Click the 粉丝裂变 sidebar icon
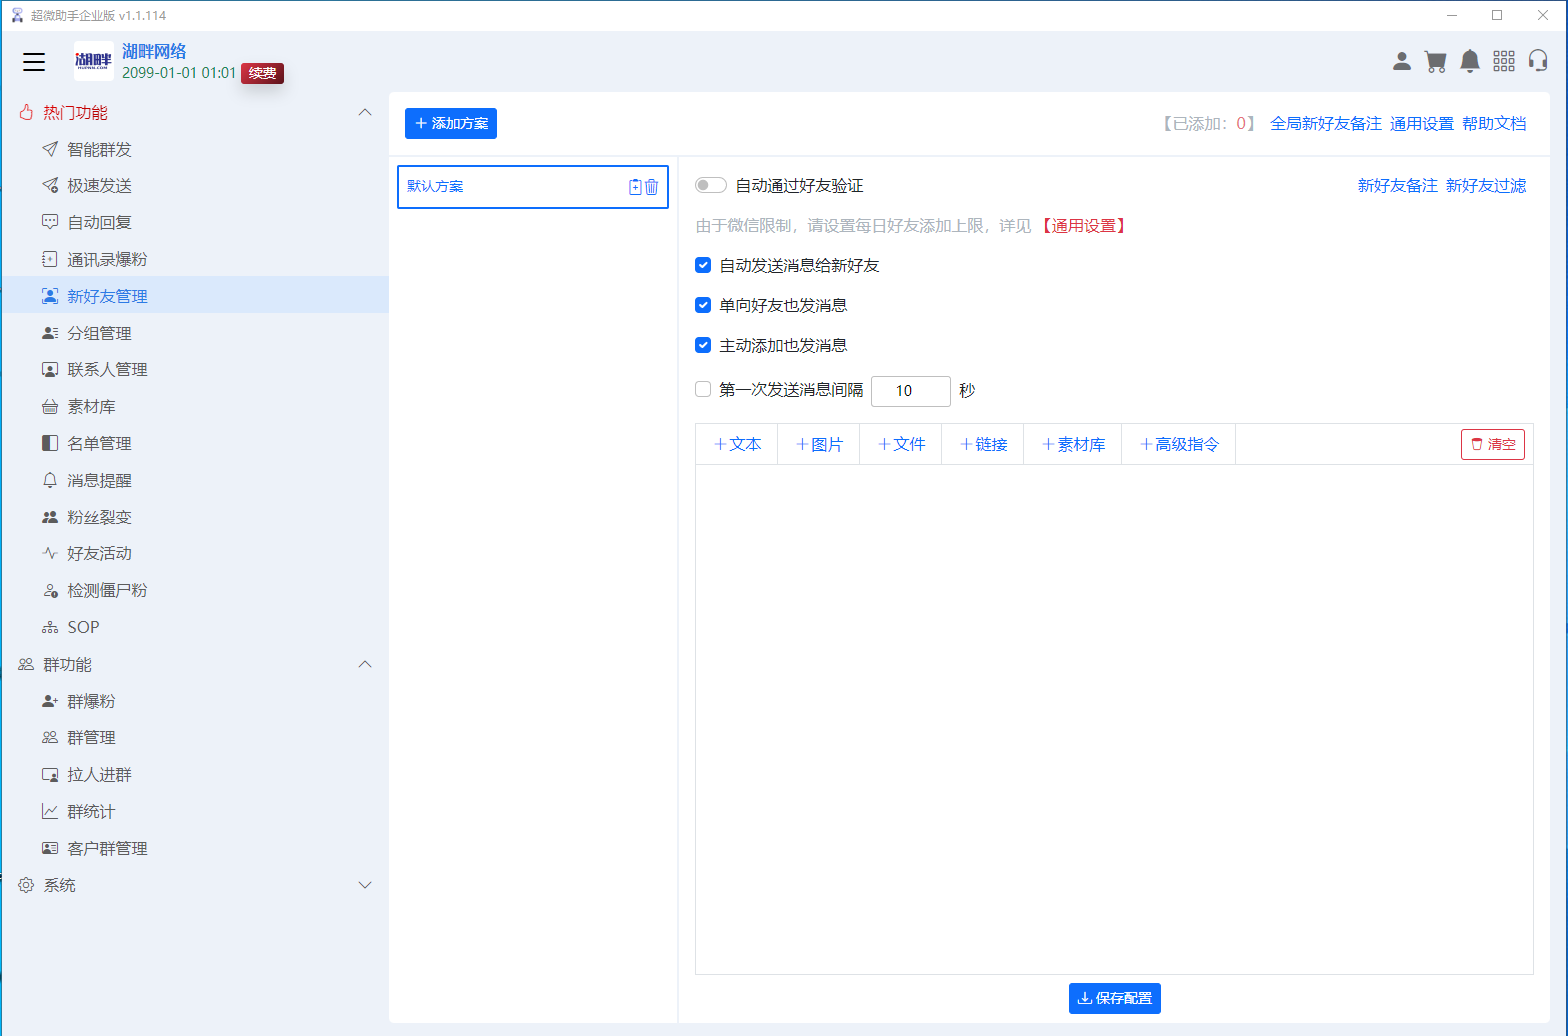Screen dimensions: 1568x1036 (x=50, y=517)
